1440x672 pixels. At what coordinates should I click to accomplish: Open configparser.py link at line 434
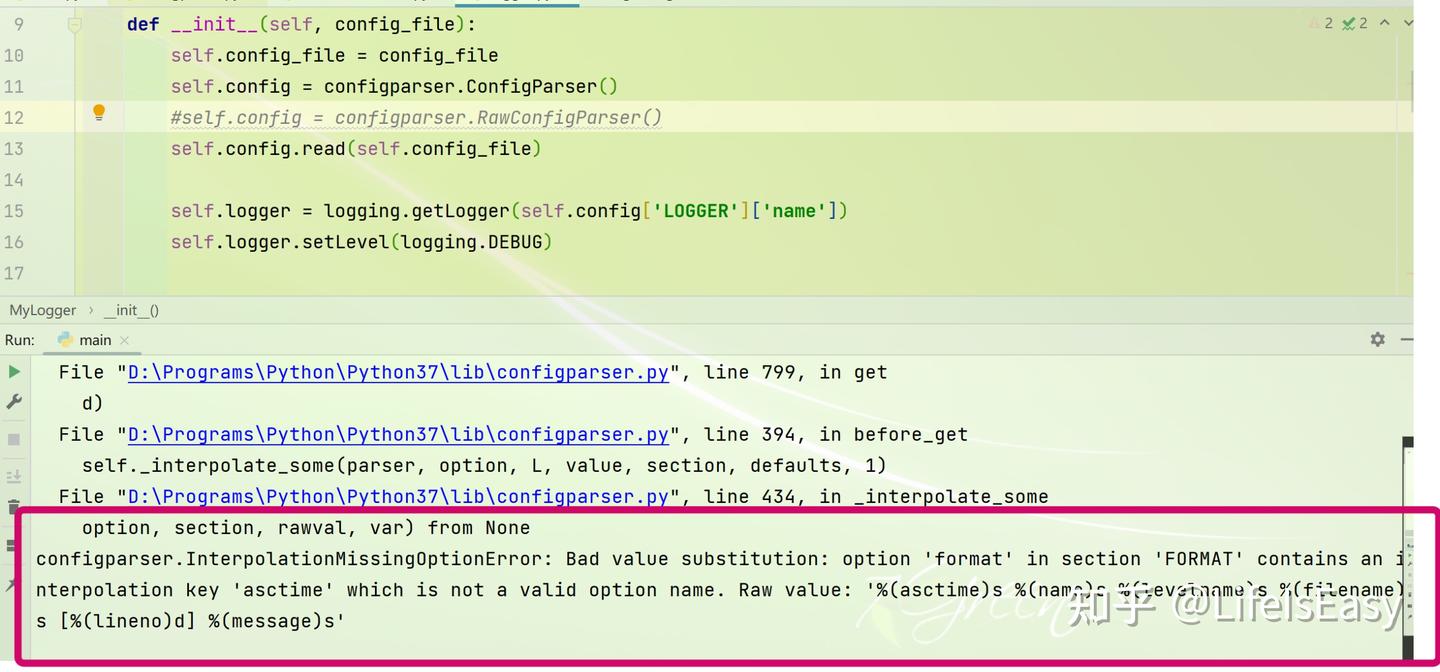pyautogui.click(x=396, y=496)
